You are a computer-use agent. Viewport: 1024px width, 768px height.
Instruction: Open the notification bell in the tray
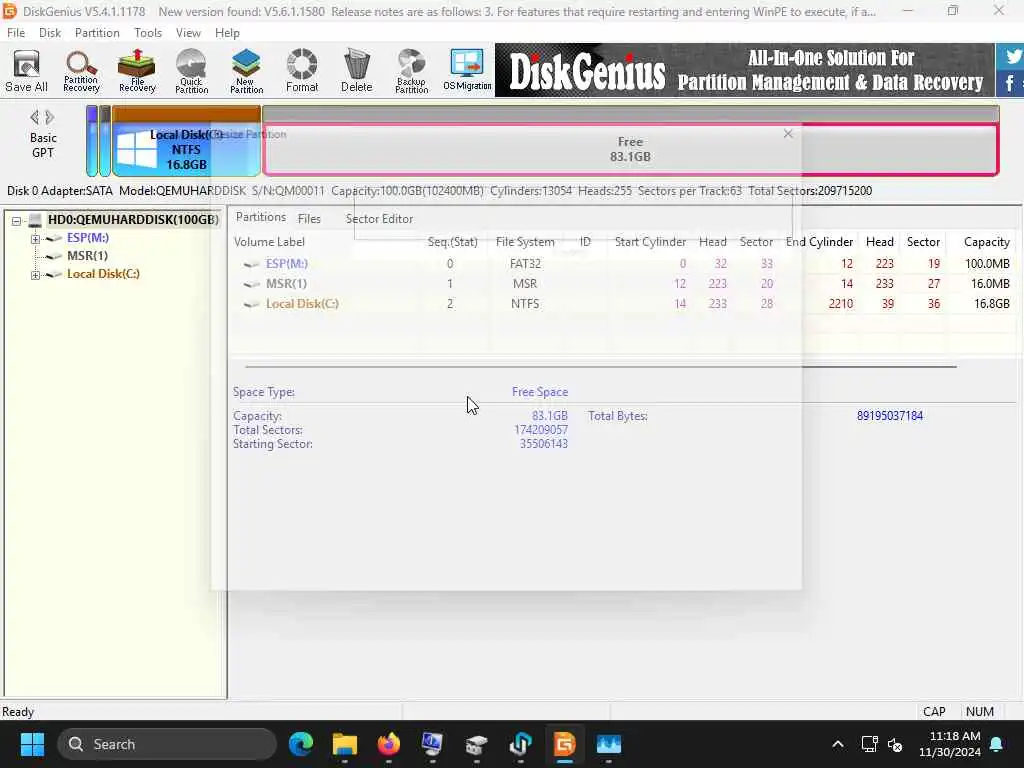click(x=997, y=744)
